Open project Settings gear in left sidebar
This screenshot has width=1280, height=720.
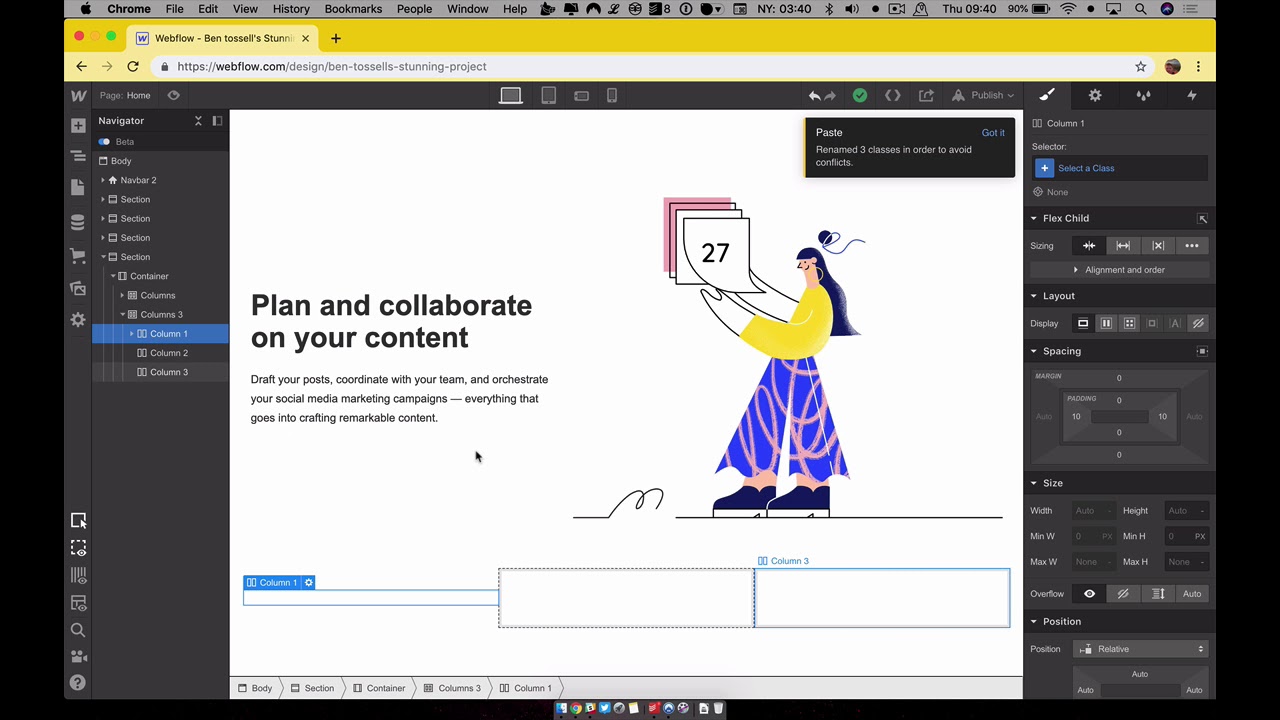tap(78, 320)
